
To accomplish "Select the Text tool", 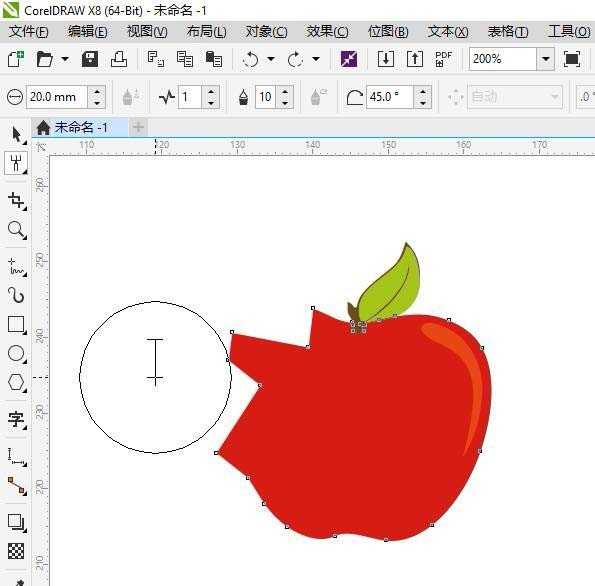I will (17, 420).
